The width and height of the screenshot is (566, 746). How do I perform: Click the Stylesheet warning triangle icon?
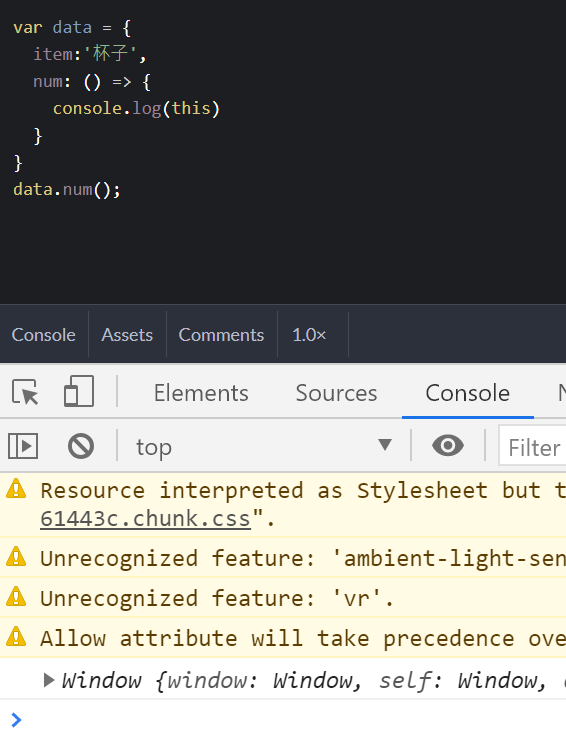pyautogui.click(x=16, y=489)
